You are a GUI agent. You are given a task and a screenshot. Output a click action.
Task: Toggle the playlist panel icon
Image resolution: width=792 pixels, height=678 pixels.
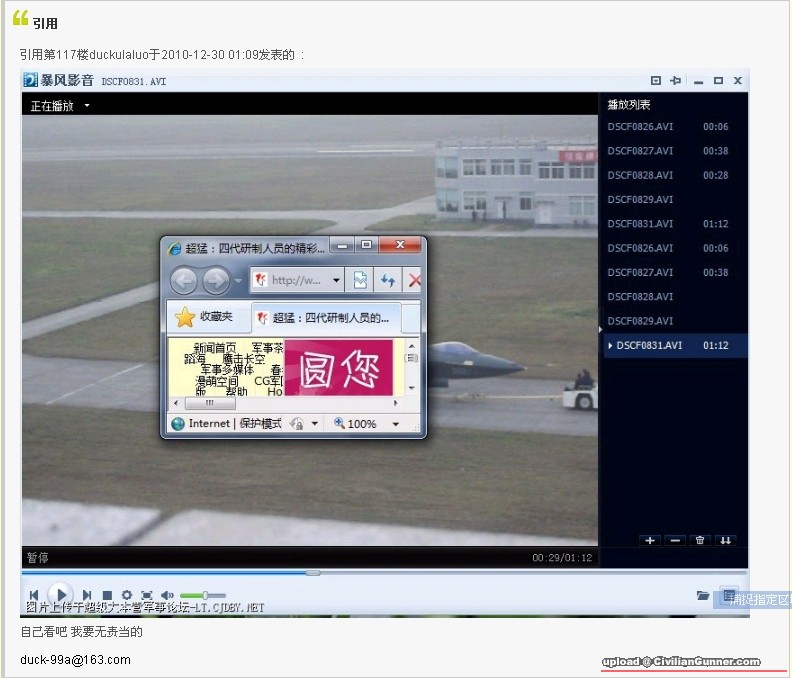[x=729, y=595]
